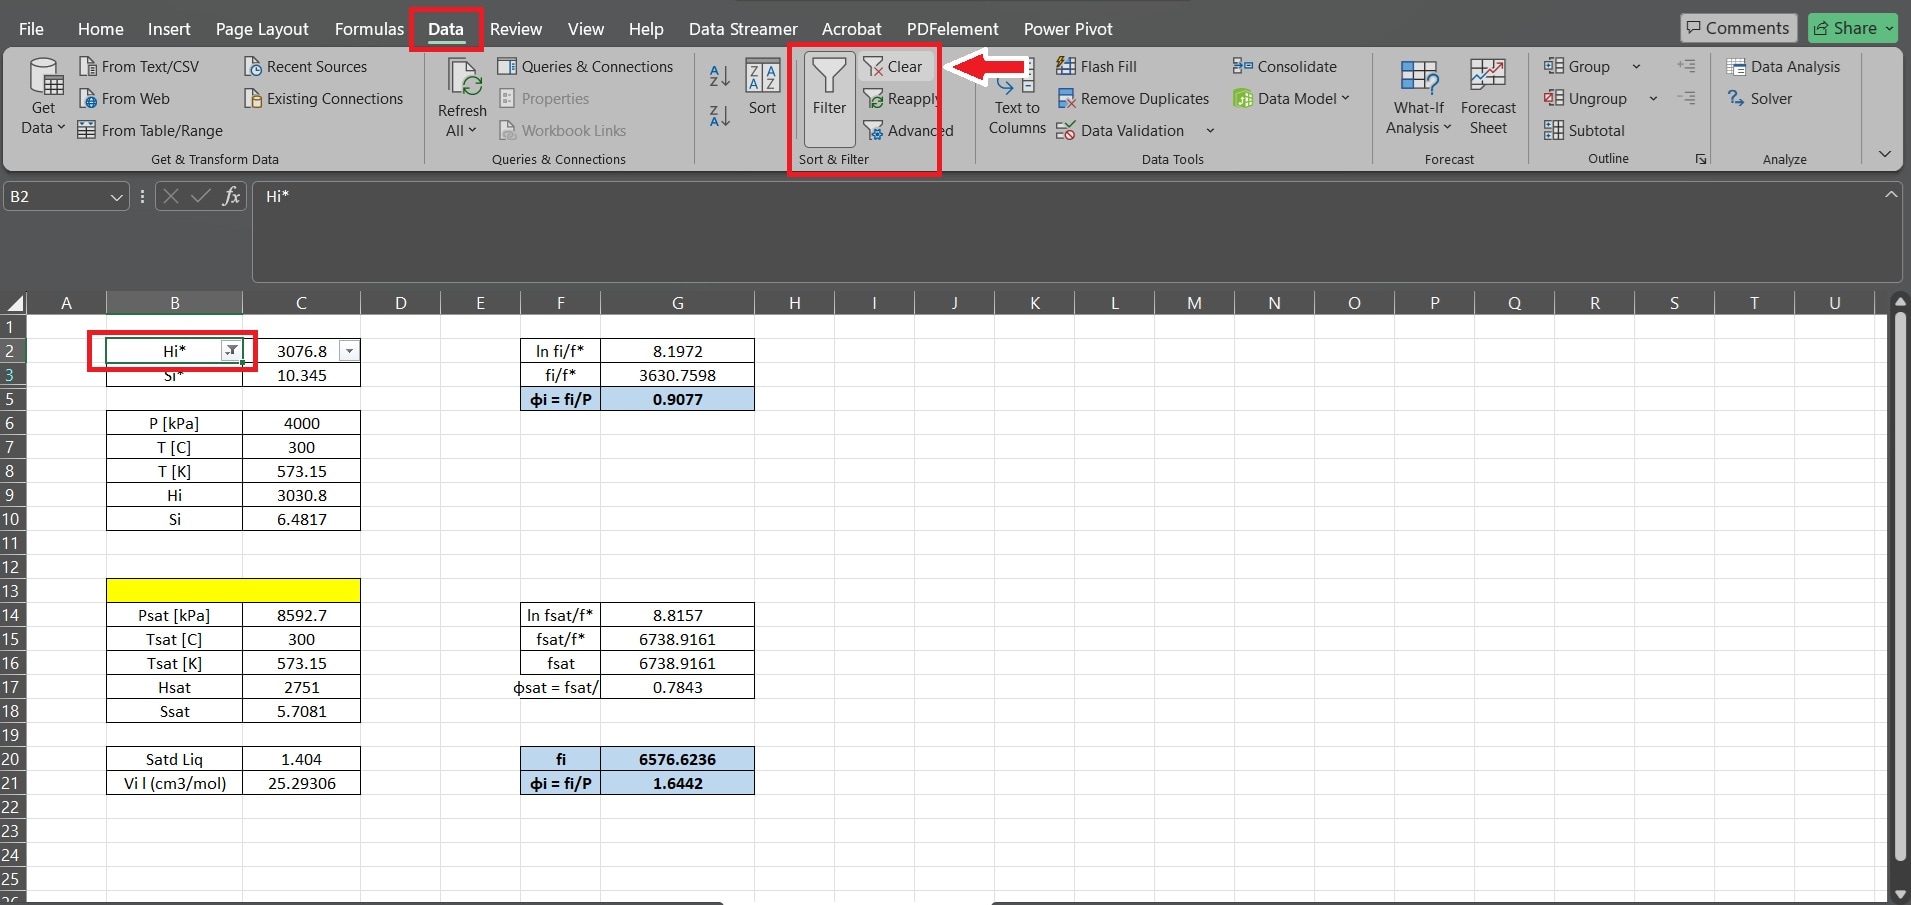Screen dimensions: 1911x905
Task: Collapse the ribbon with chevron
Action: [x=1885, y=154]
